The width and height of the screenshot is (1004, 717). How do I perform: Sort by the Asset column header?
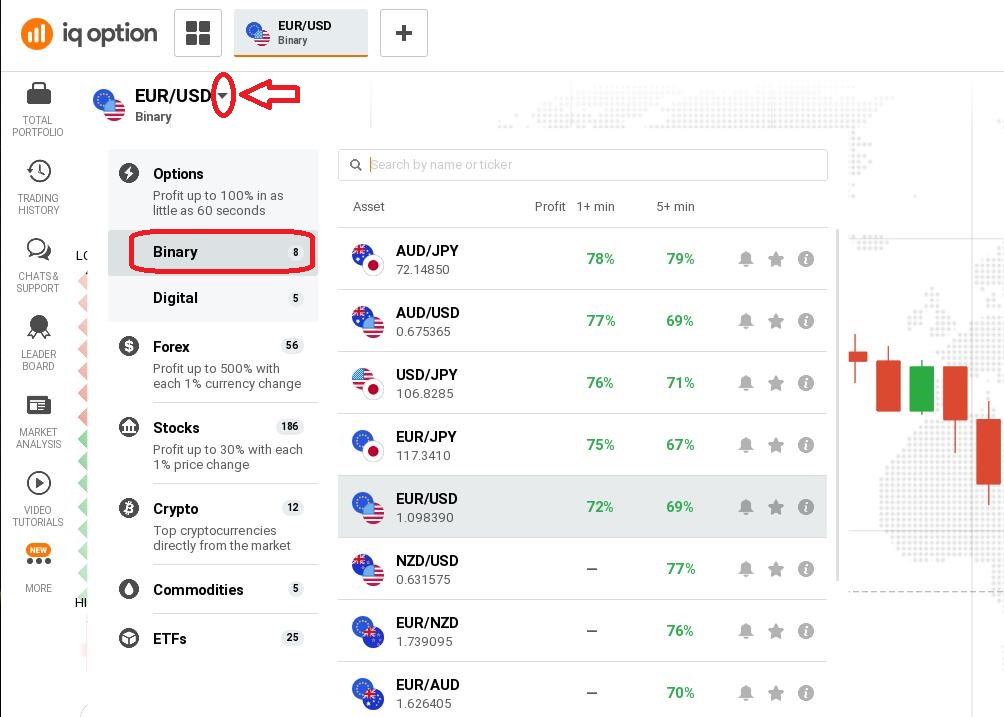pos(369,207)
